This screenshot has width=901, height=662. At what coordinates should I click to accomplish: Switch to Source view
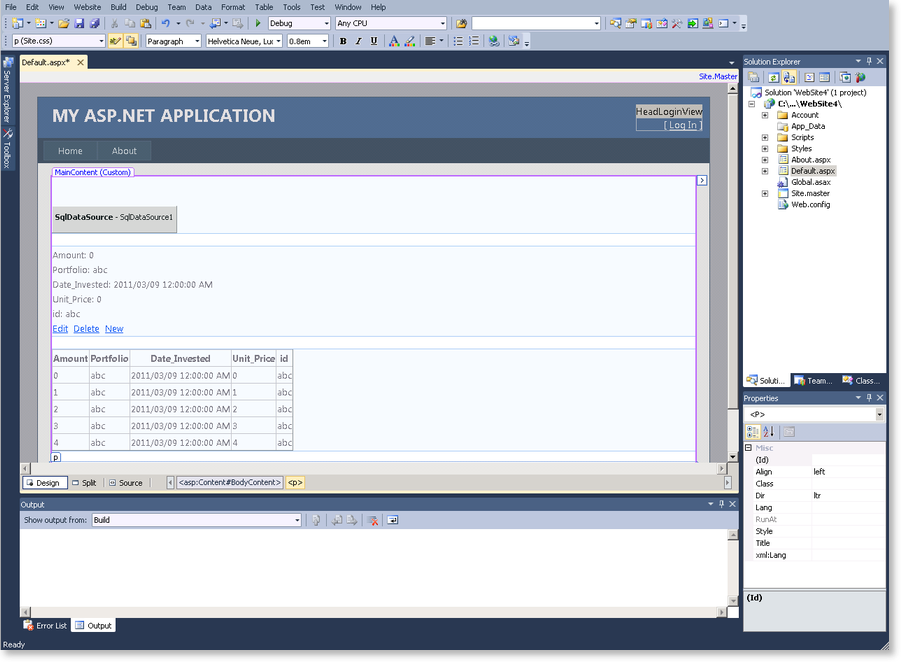coord(126,483)
